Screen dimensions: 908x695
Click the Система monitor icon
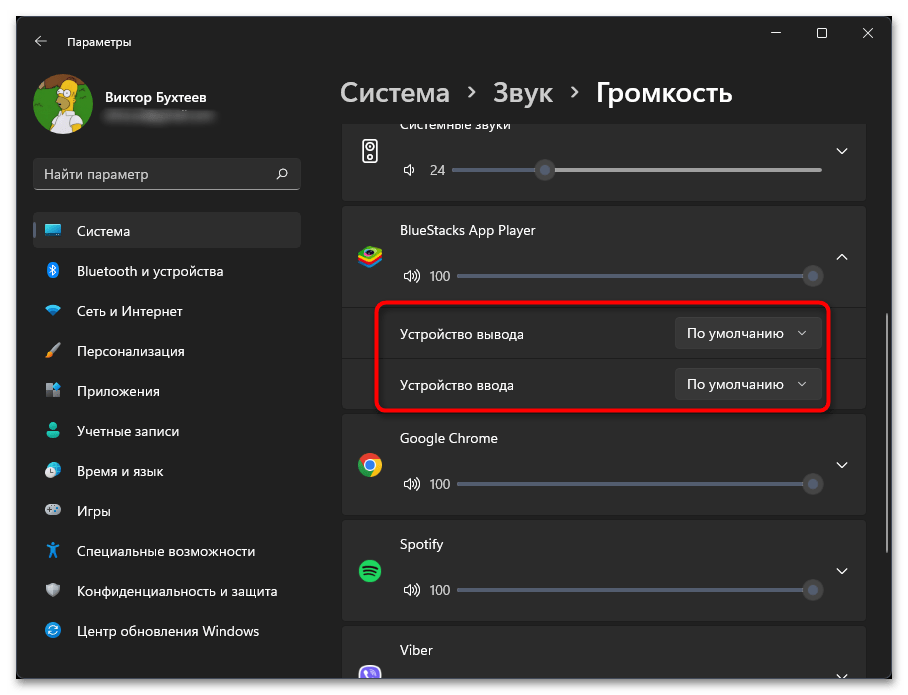coord(53,230)
